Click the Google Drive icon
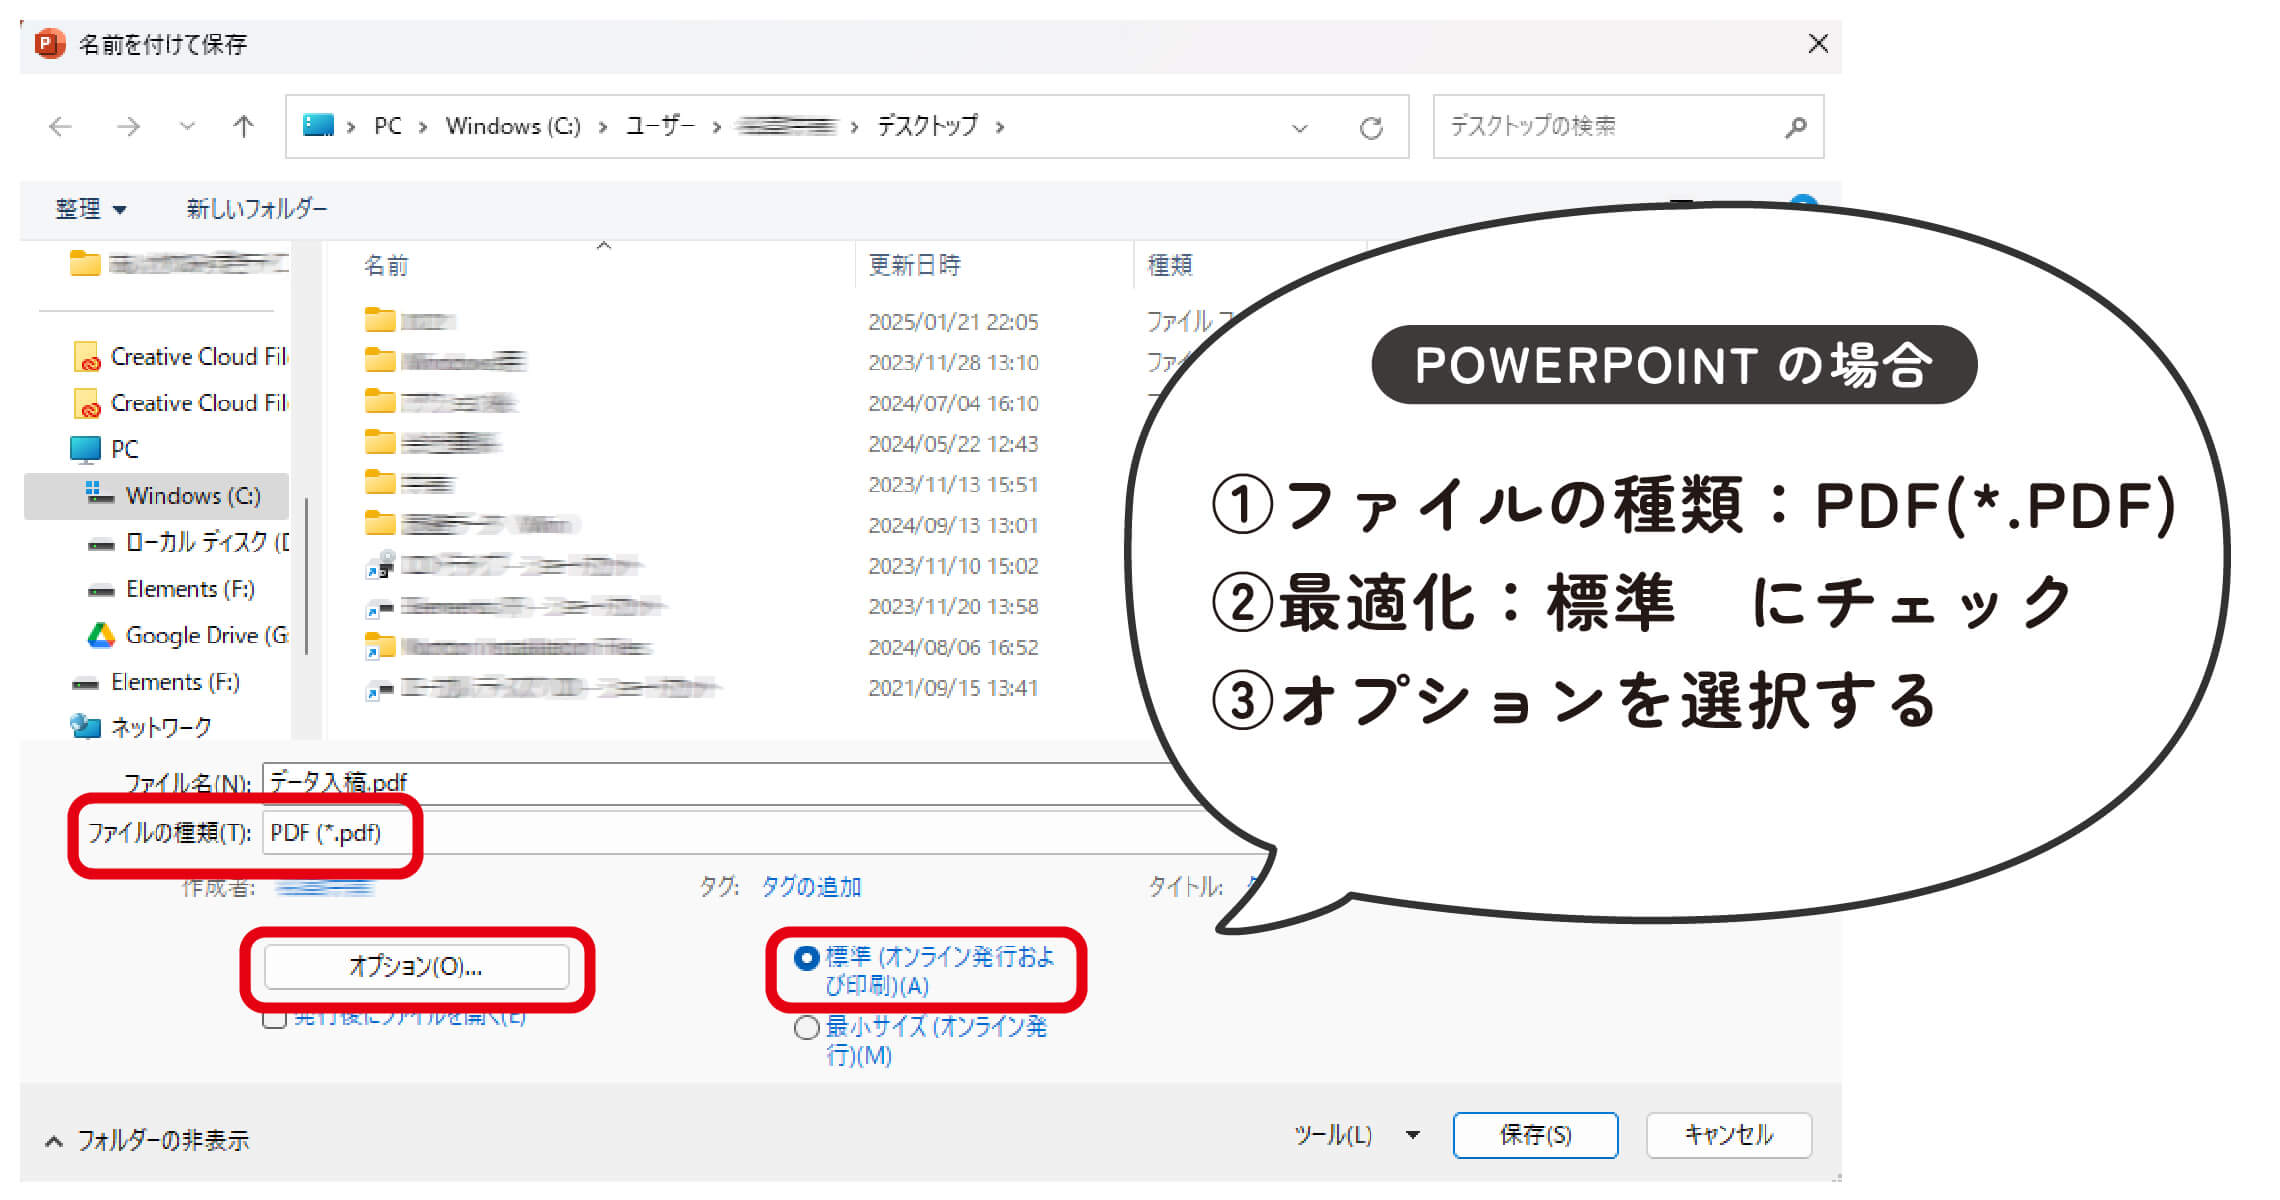This screenshot has height=1200, width=2280. pos(101,635)
